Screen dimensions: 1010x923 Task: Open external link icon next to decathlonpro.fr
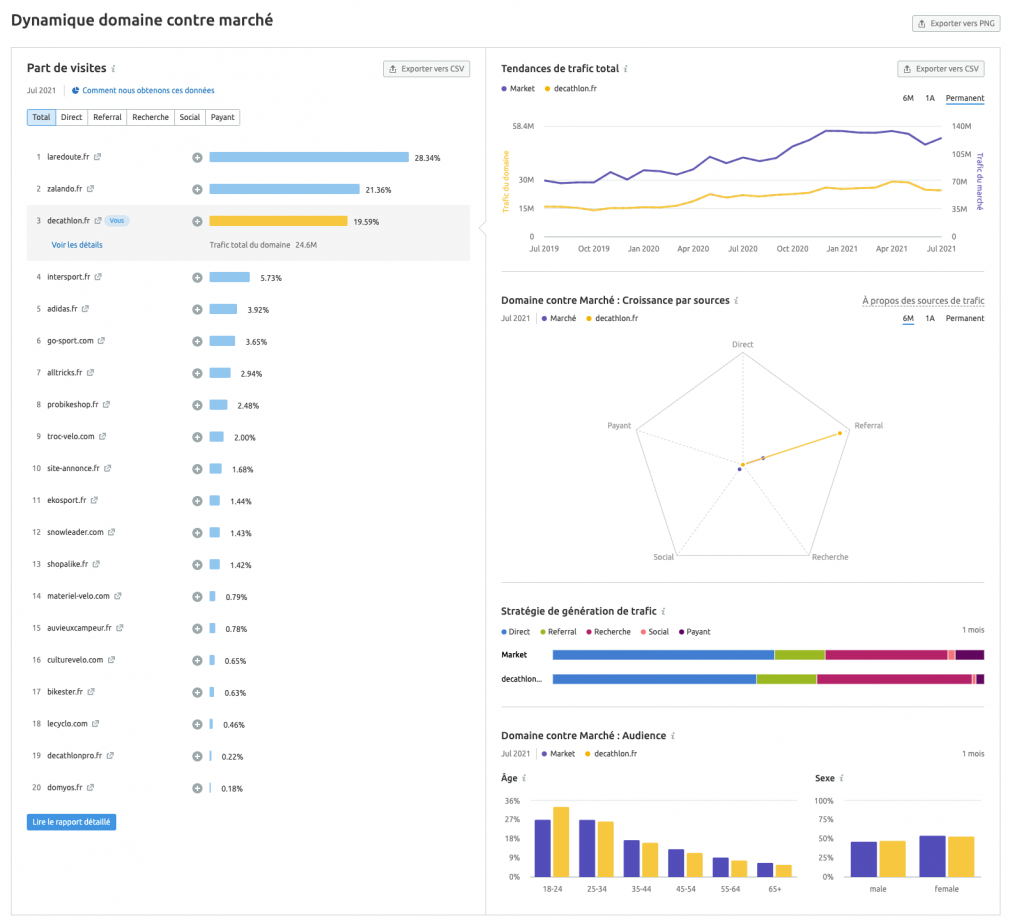tap(110, 756)
